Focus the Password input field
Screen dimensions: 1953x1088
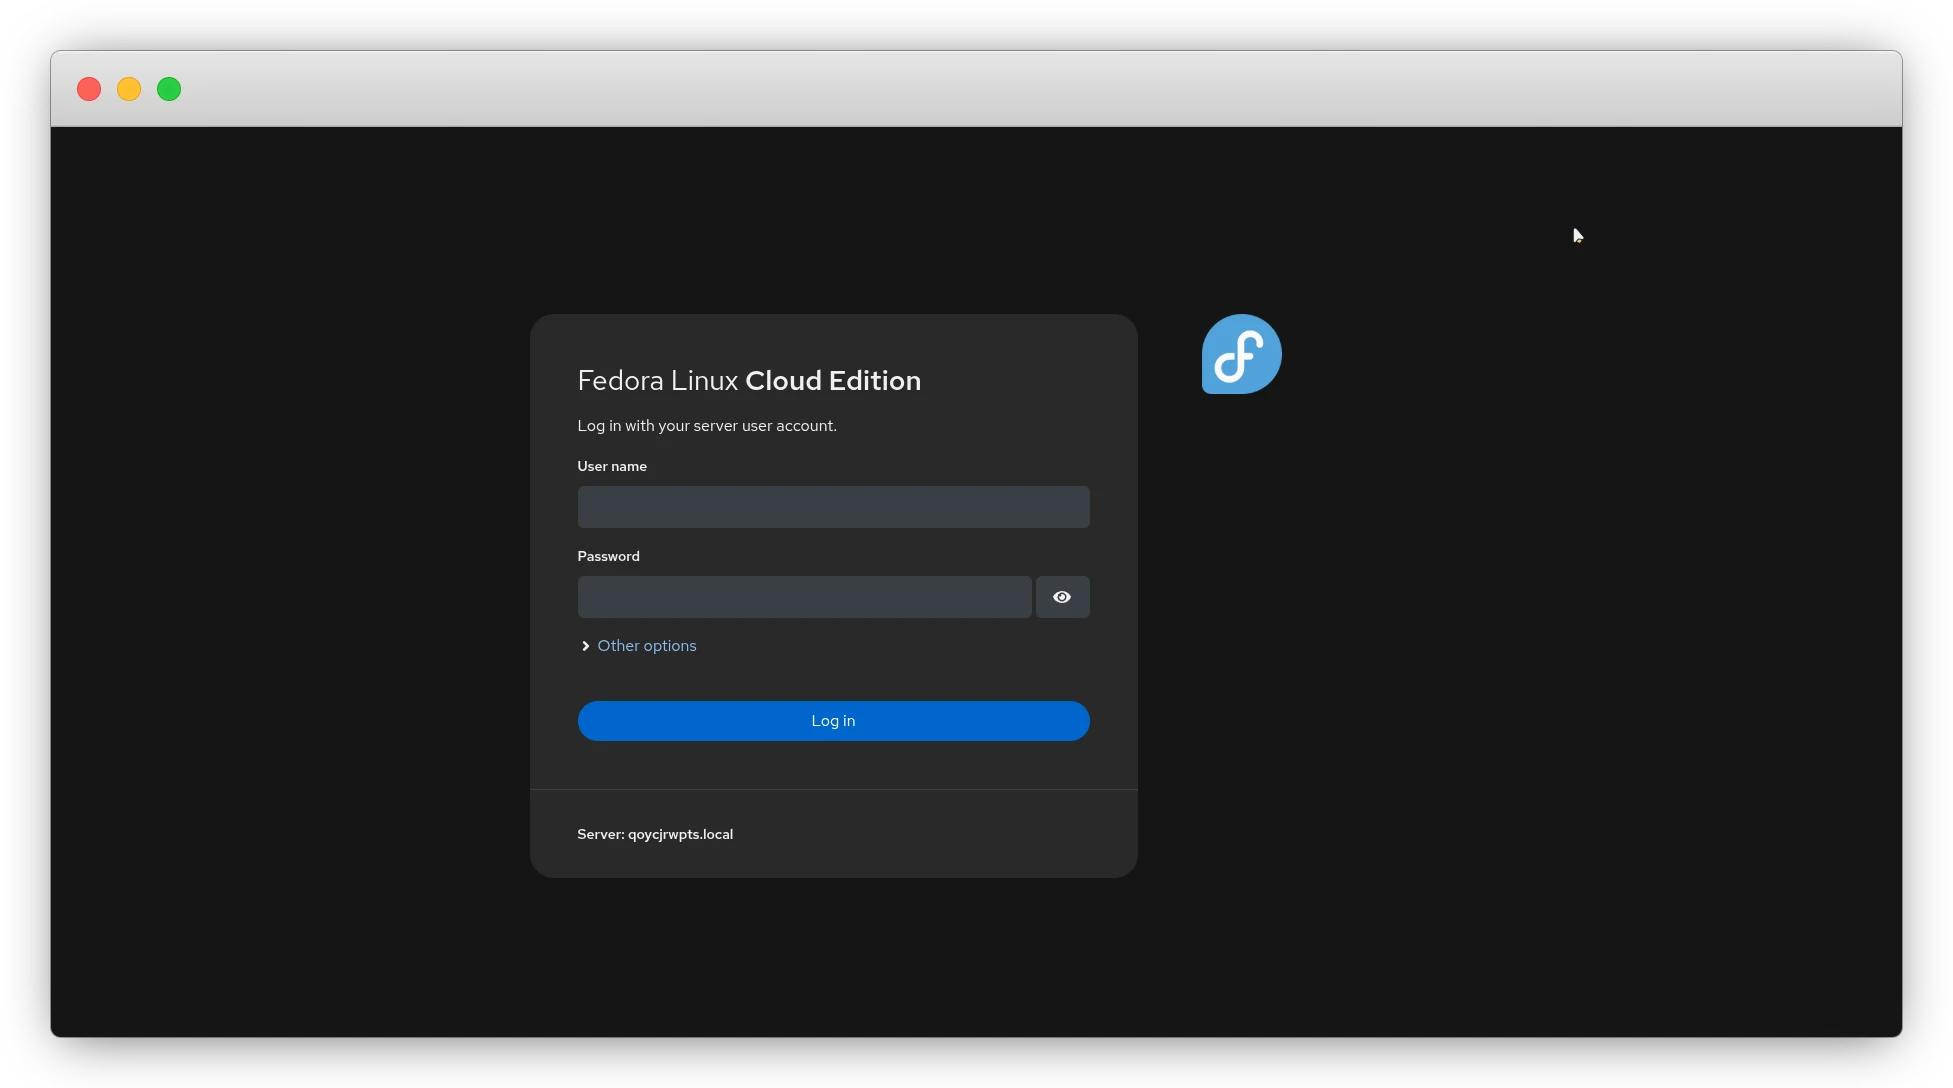(804, 597)
